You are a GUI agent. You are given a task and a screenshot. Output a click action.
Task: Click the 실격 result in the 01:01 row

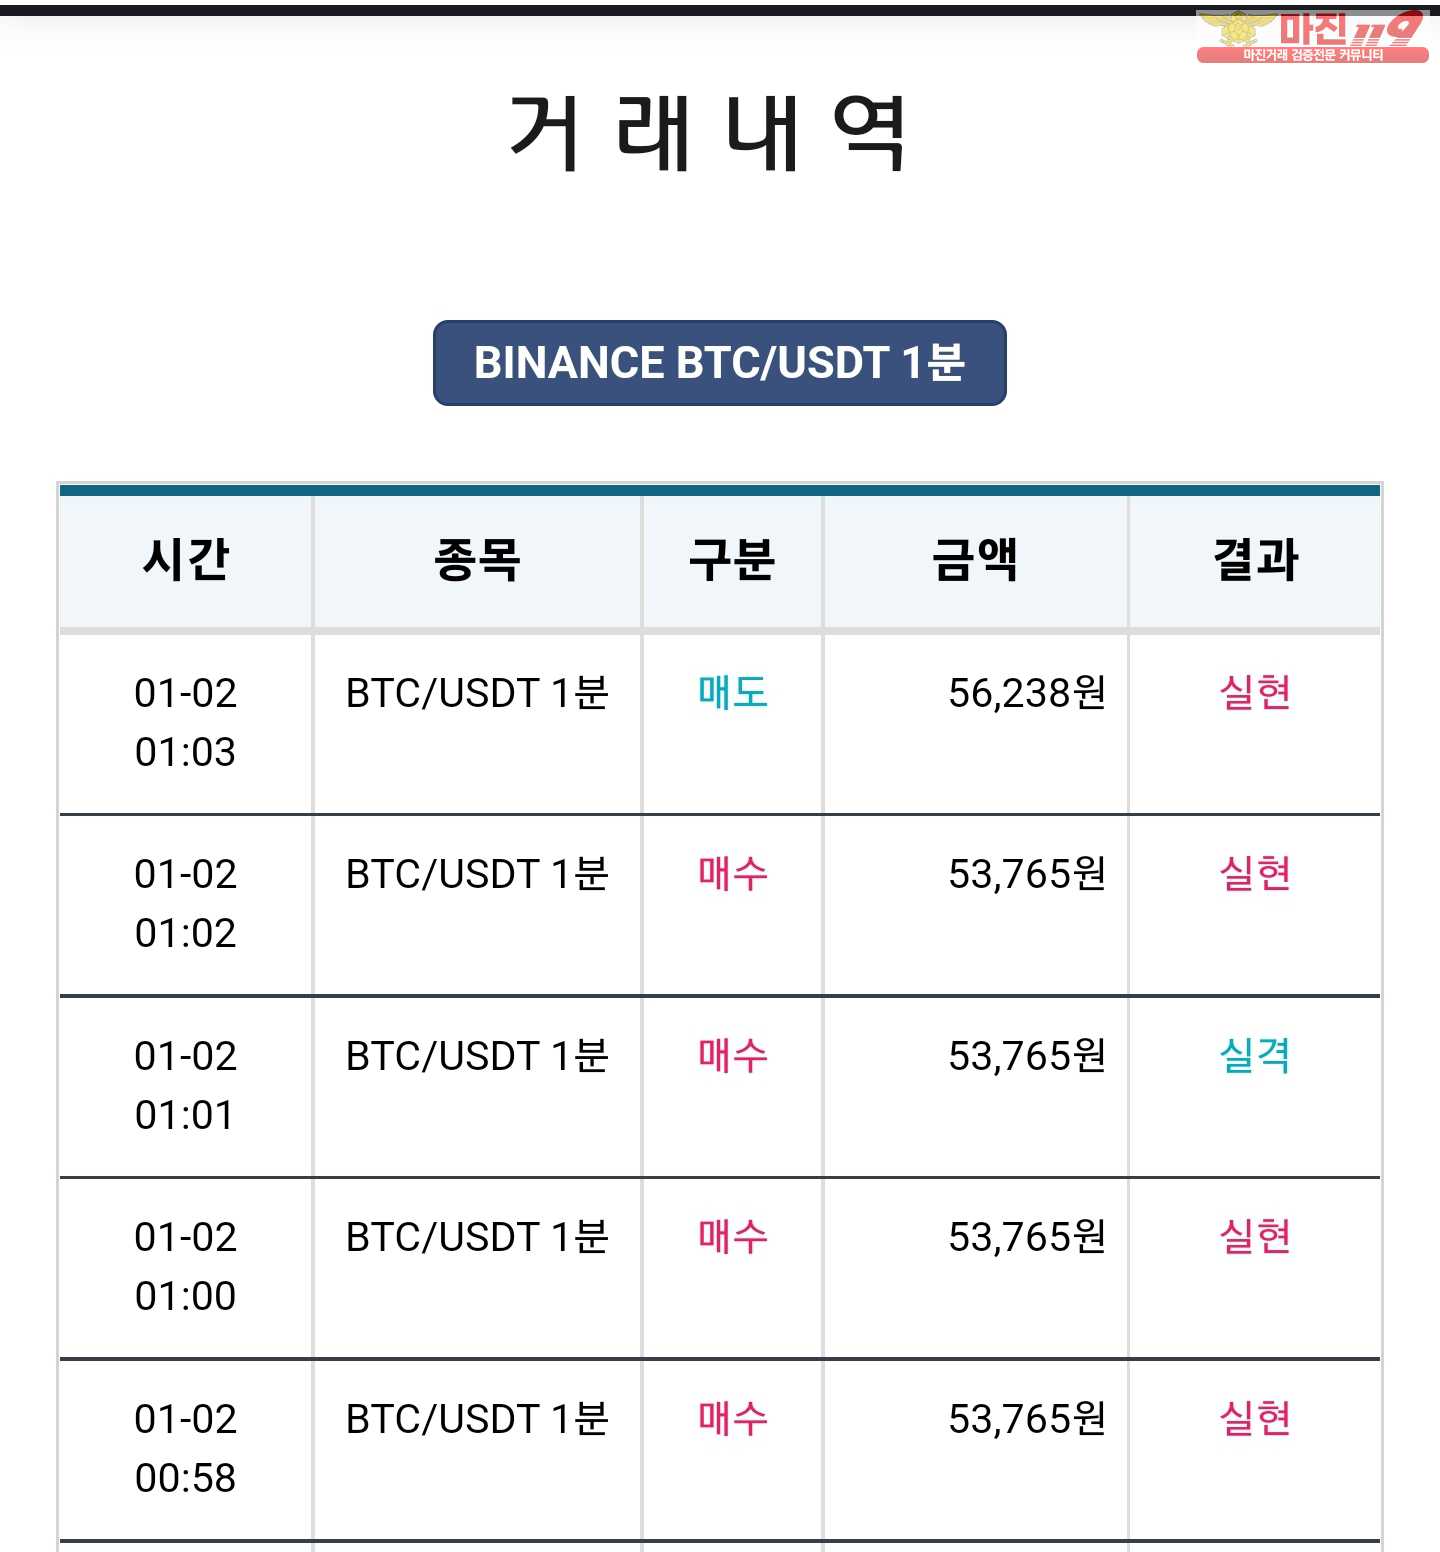[1255, 1055]
